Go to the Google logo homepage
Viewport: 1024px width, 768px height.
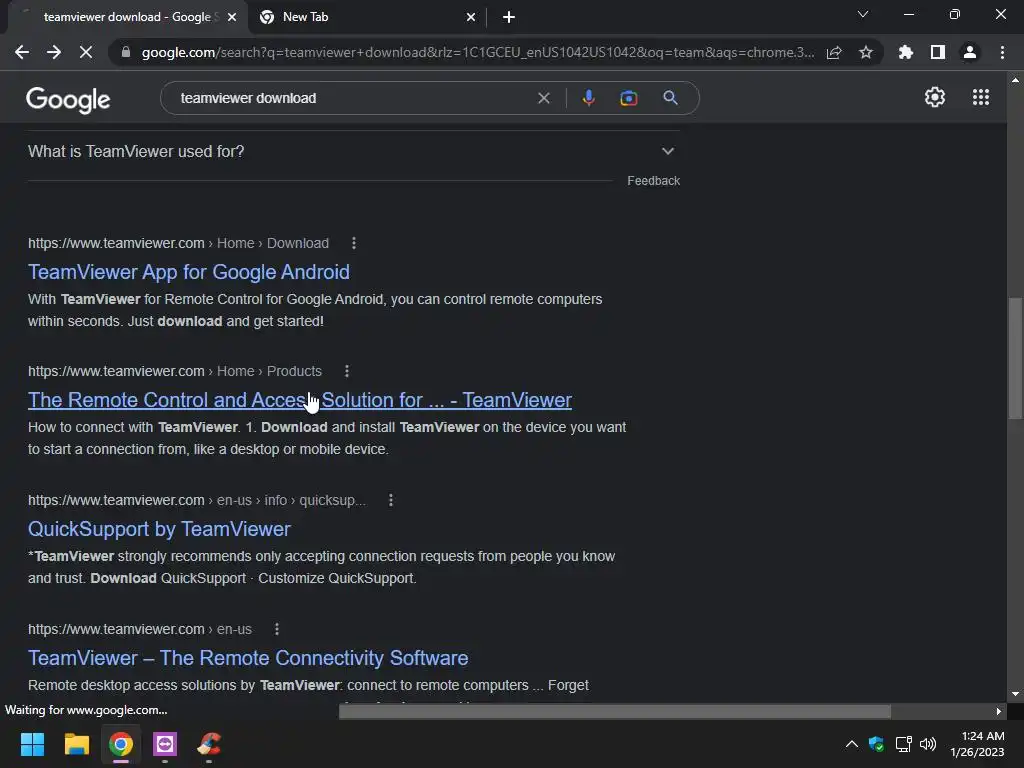click(68, 99)
